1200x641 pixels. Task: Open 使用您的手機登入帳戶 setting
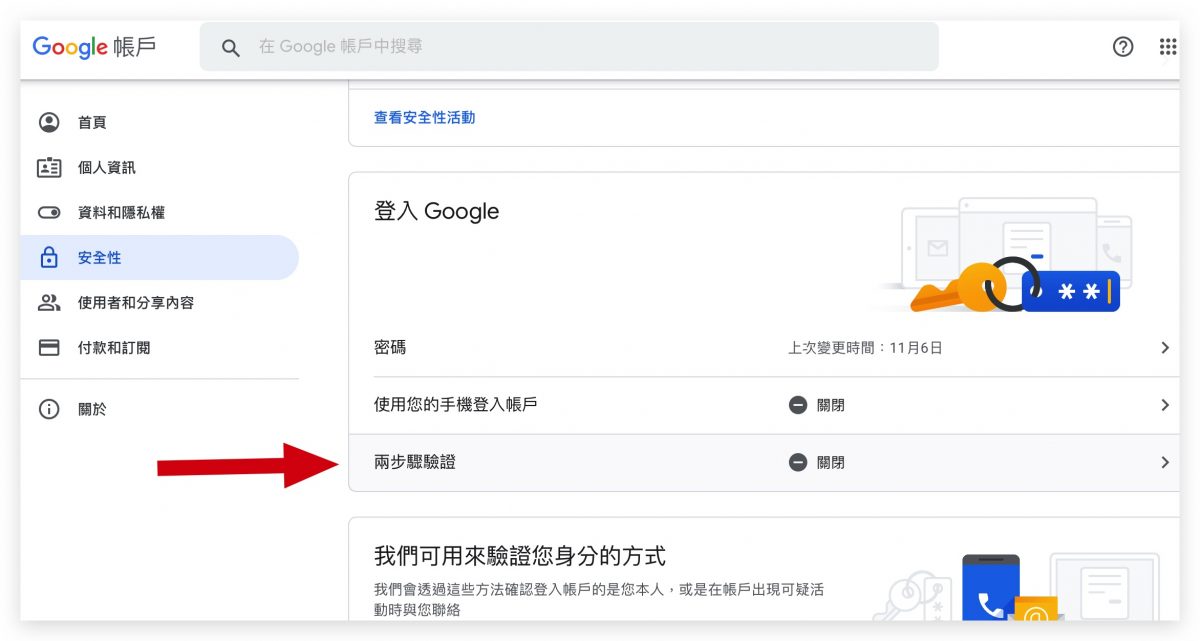pos(764,405)
